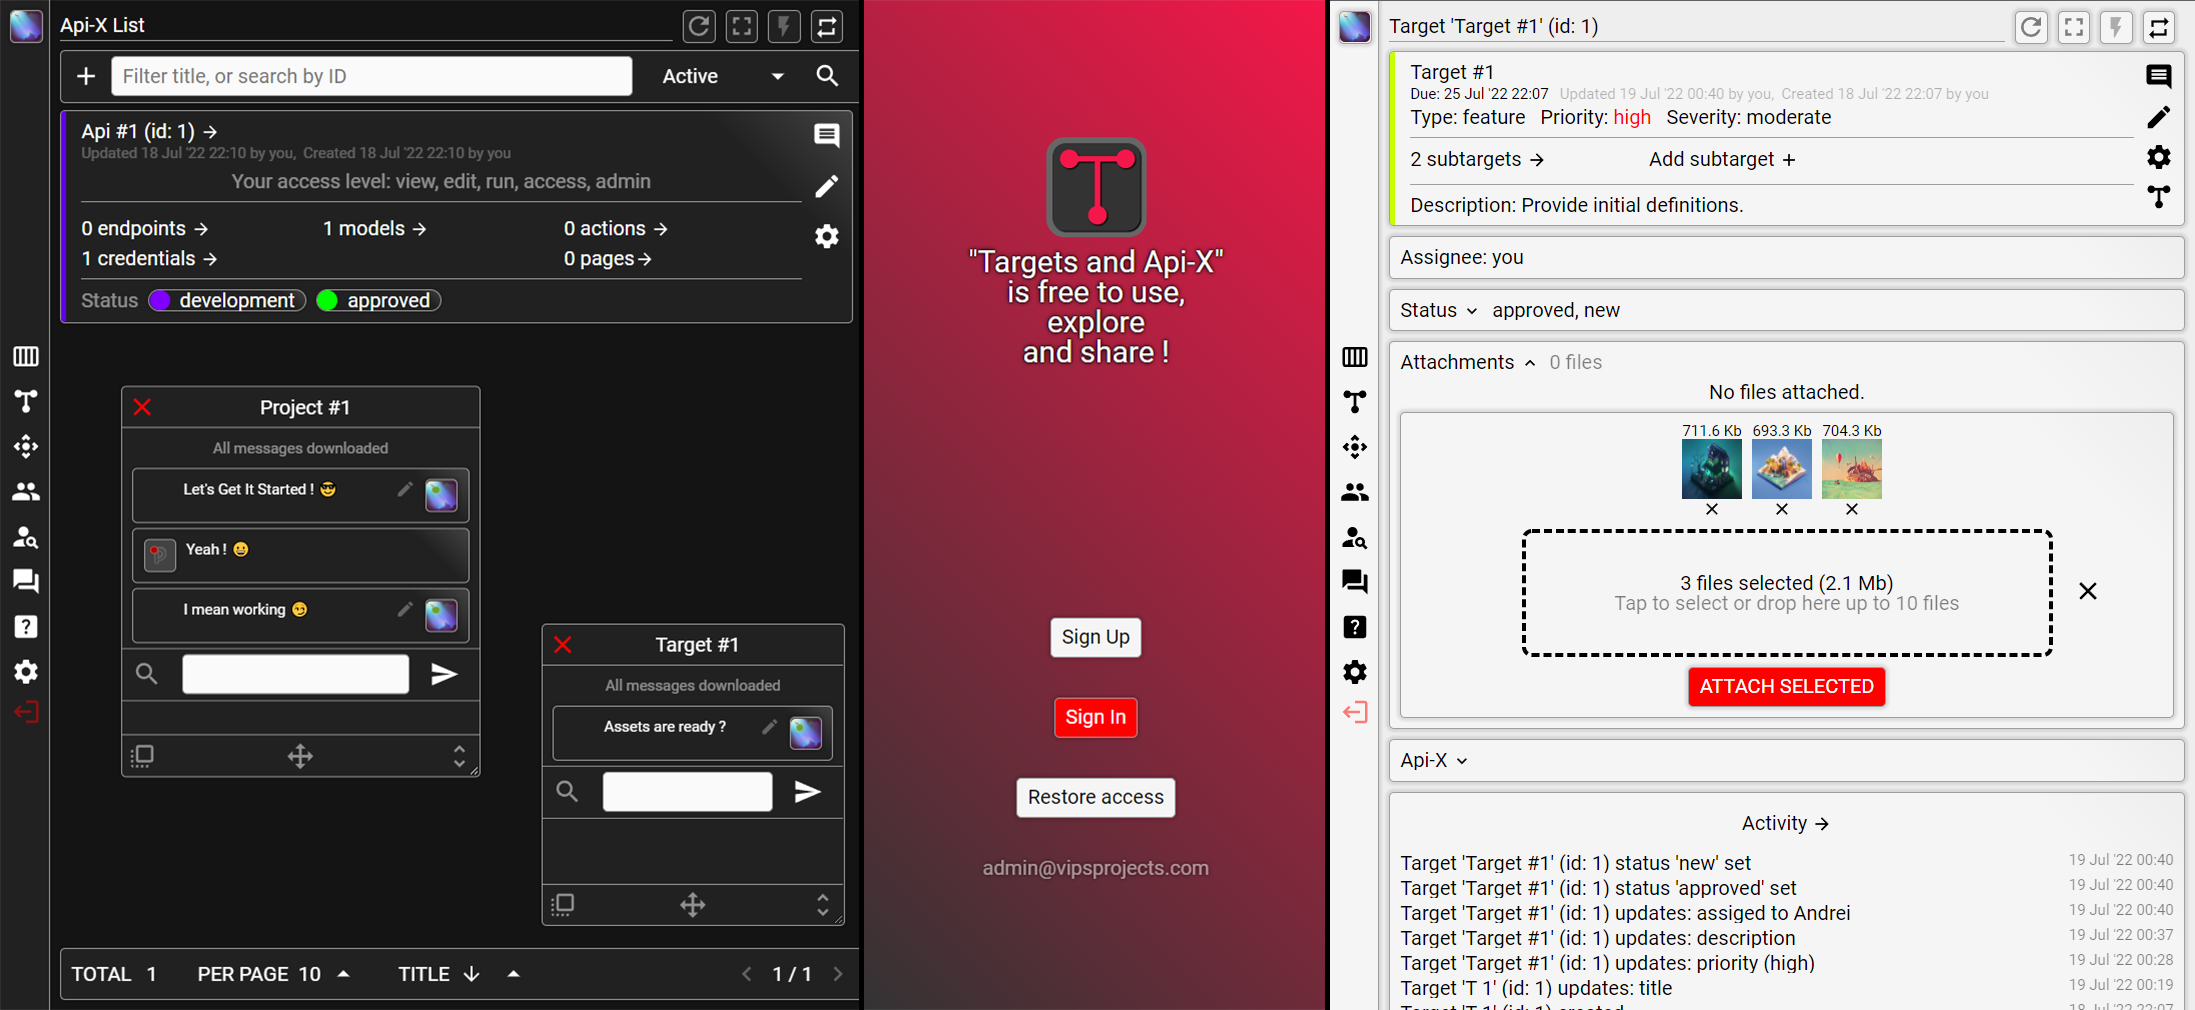Add a new Api-X with the plus icon
Image resolution: width=2195 pixels, height=1010 pixels.
coord(87,76)
